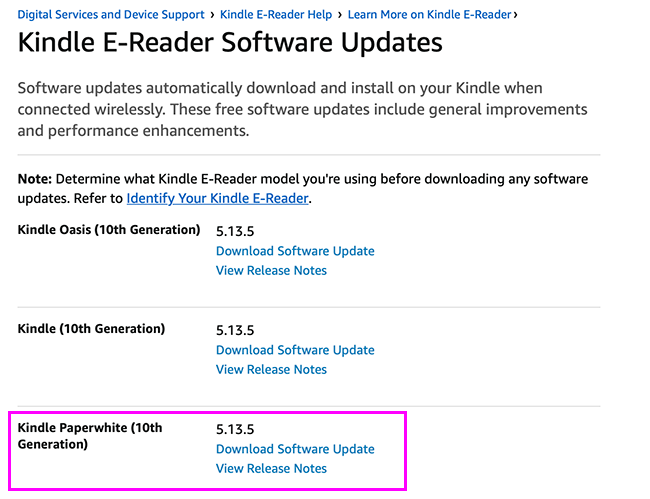This screenshot has height=499, width=650.
Task: Click chevron after Learn More on Kindle E-Reader
Action: 515,15
